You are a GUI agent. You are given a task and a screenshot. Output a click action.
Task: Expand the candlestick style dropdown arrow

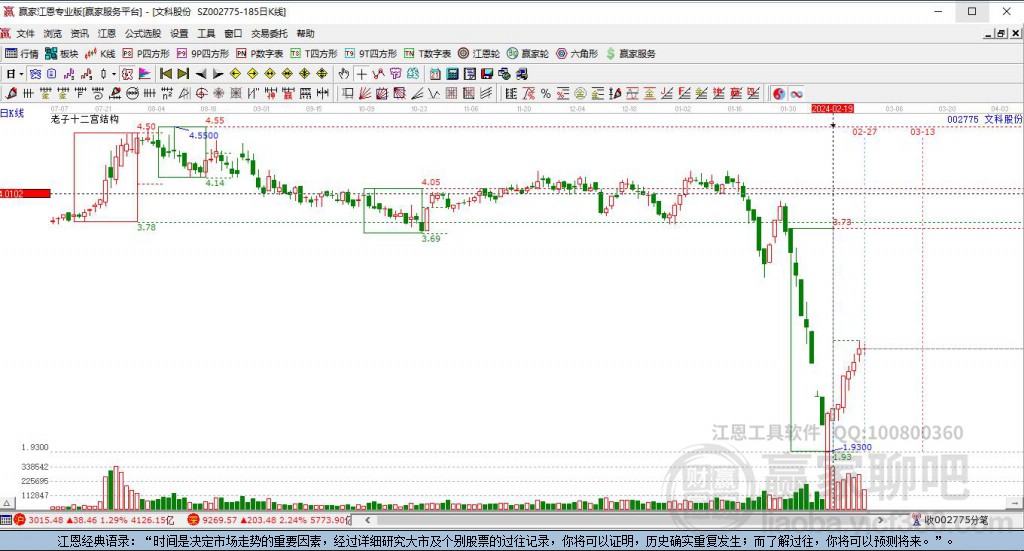click(114, 74)
